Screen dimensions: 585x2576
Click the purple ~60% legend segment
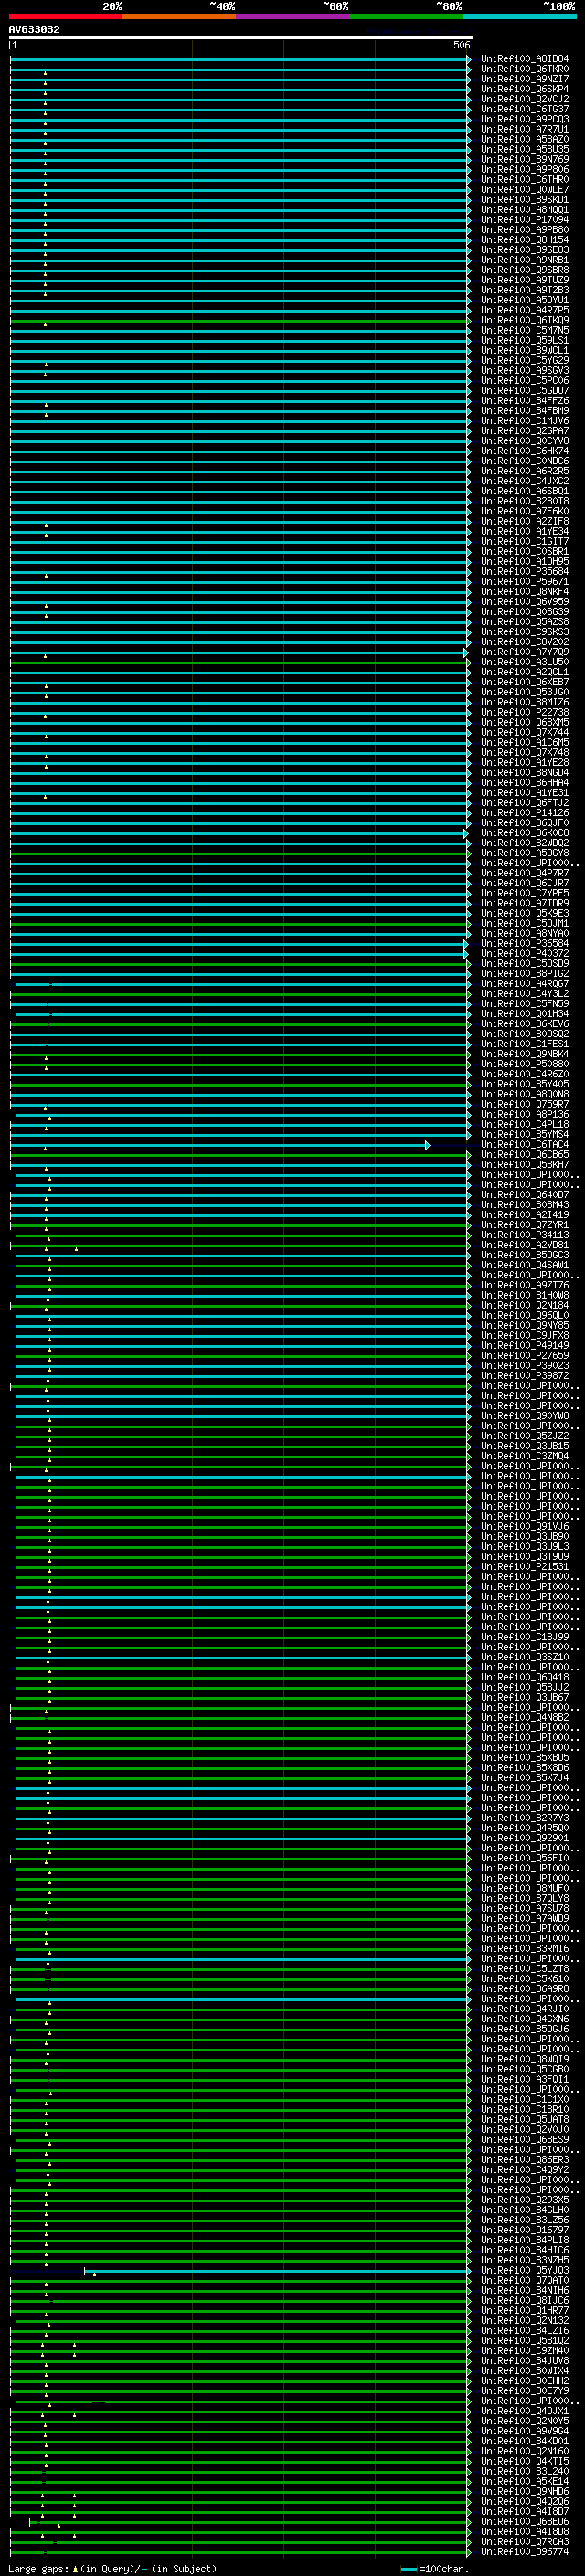293,16
